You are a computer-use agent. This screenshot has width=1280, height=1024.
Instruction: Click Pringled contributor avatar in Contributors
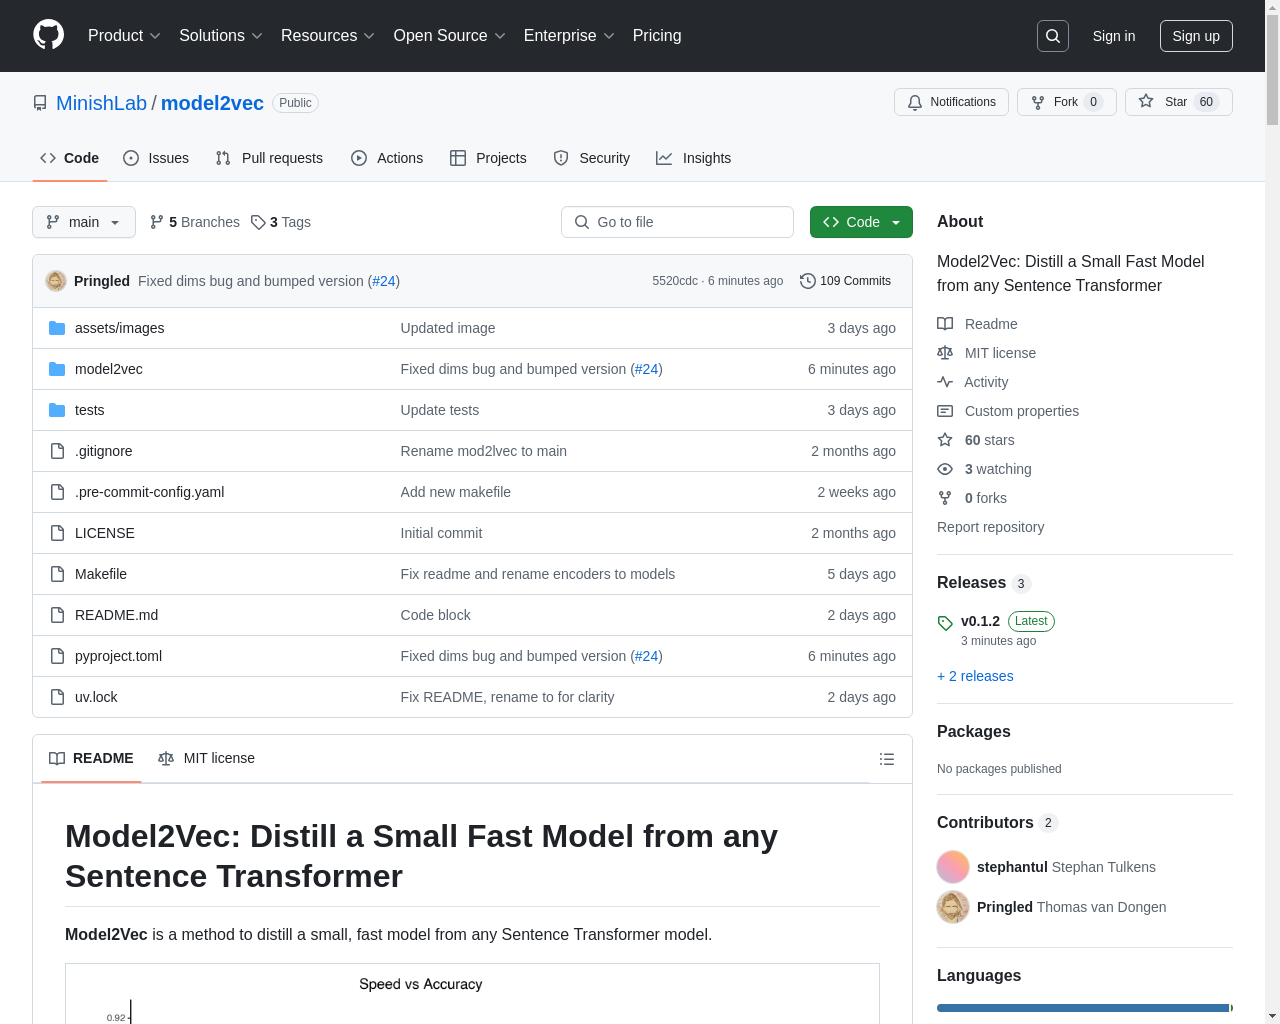(953, 907)
